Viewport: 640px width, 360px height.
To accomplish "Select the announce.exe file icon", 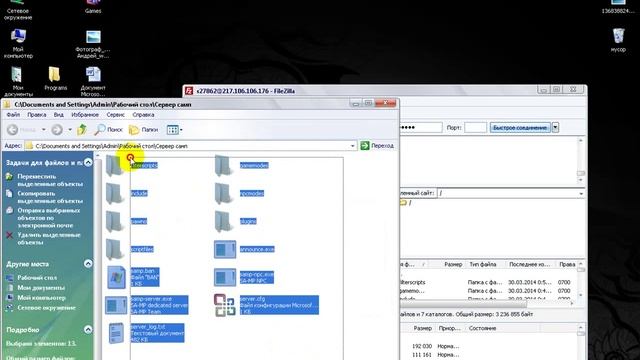I will click(x=225, y=249).
